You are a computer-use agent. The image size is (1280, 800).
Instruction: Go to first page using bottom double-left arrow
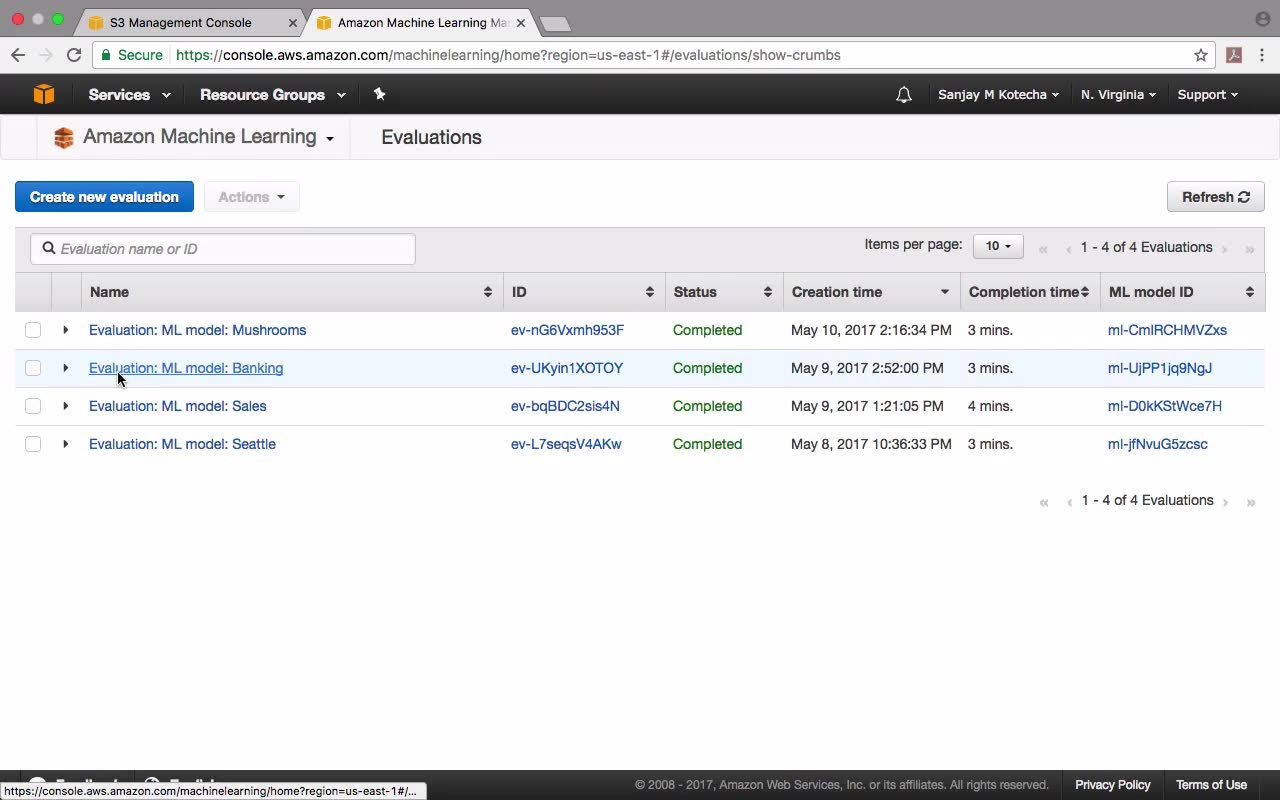point(1044,502)
